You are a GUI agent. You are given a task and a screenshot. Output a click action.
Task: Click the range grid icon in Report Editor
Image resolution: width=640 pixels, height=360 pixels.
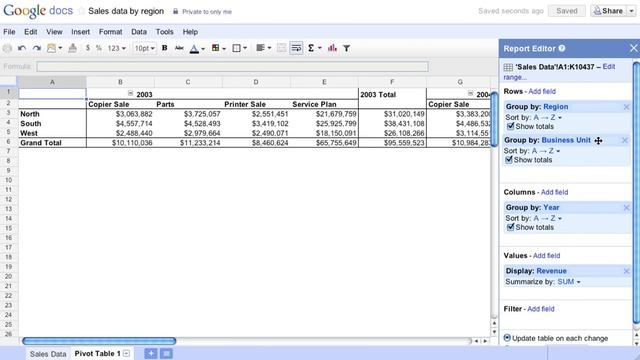coord(508,67)
